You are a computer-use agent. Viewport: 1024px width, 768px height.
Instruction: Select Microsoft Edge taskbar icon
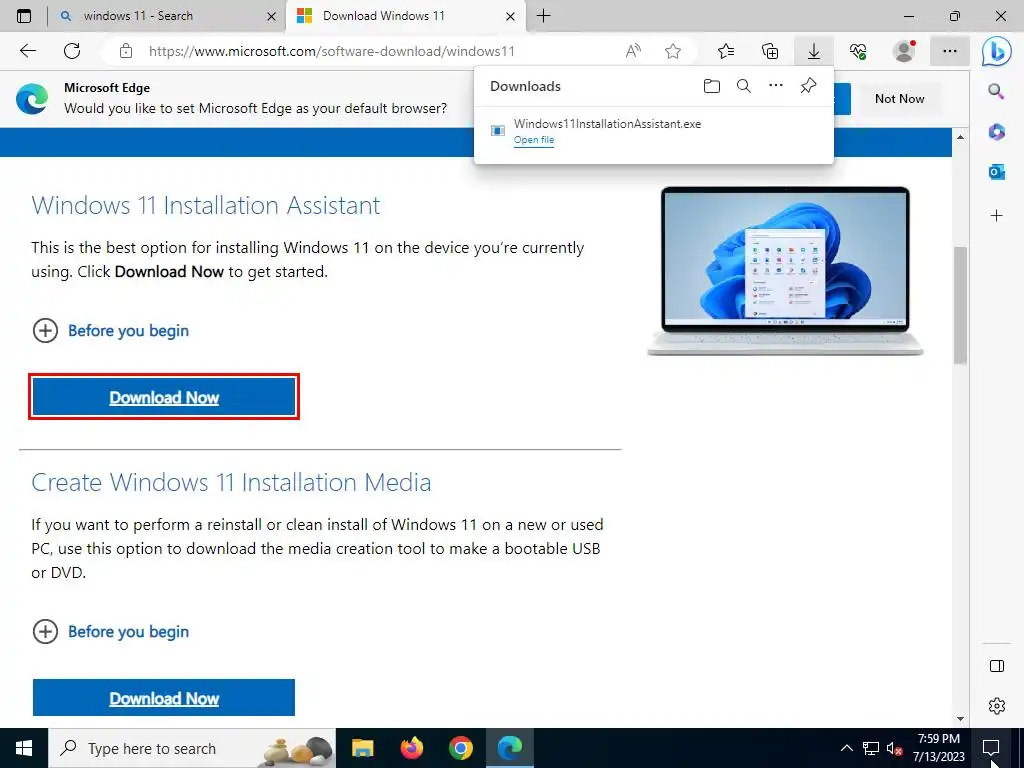[x=509, y=748]
